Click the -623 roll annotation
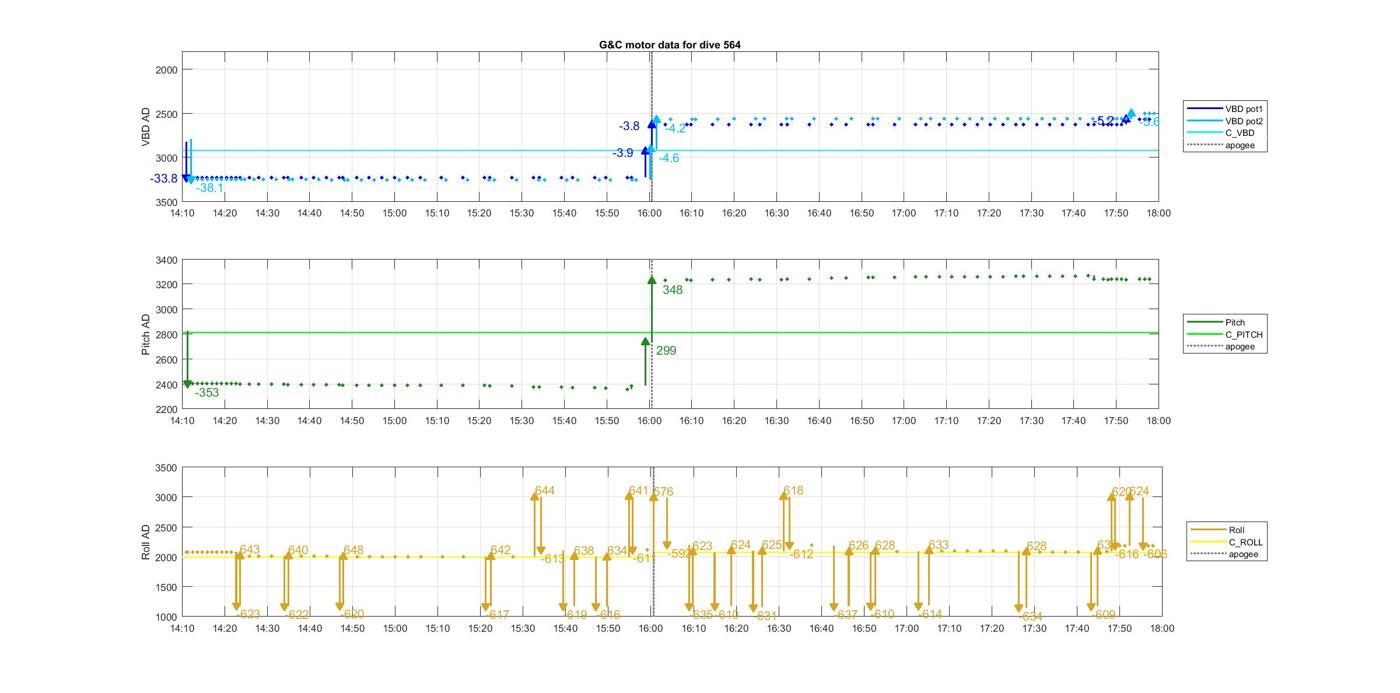The image size is (1400, 693). pos(249,614)
